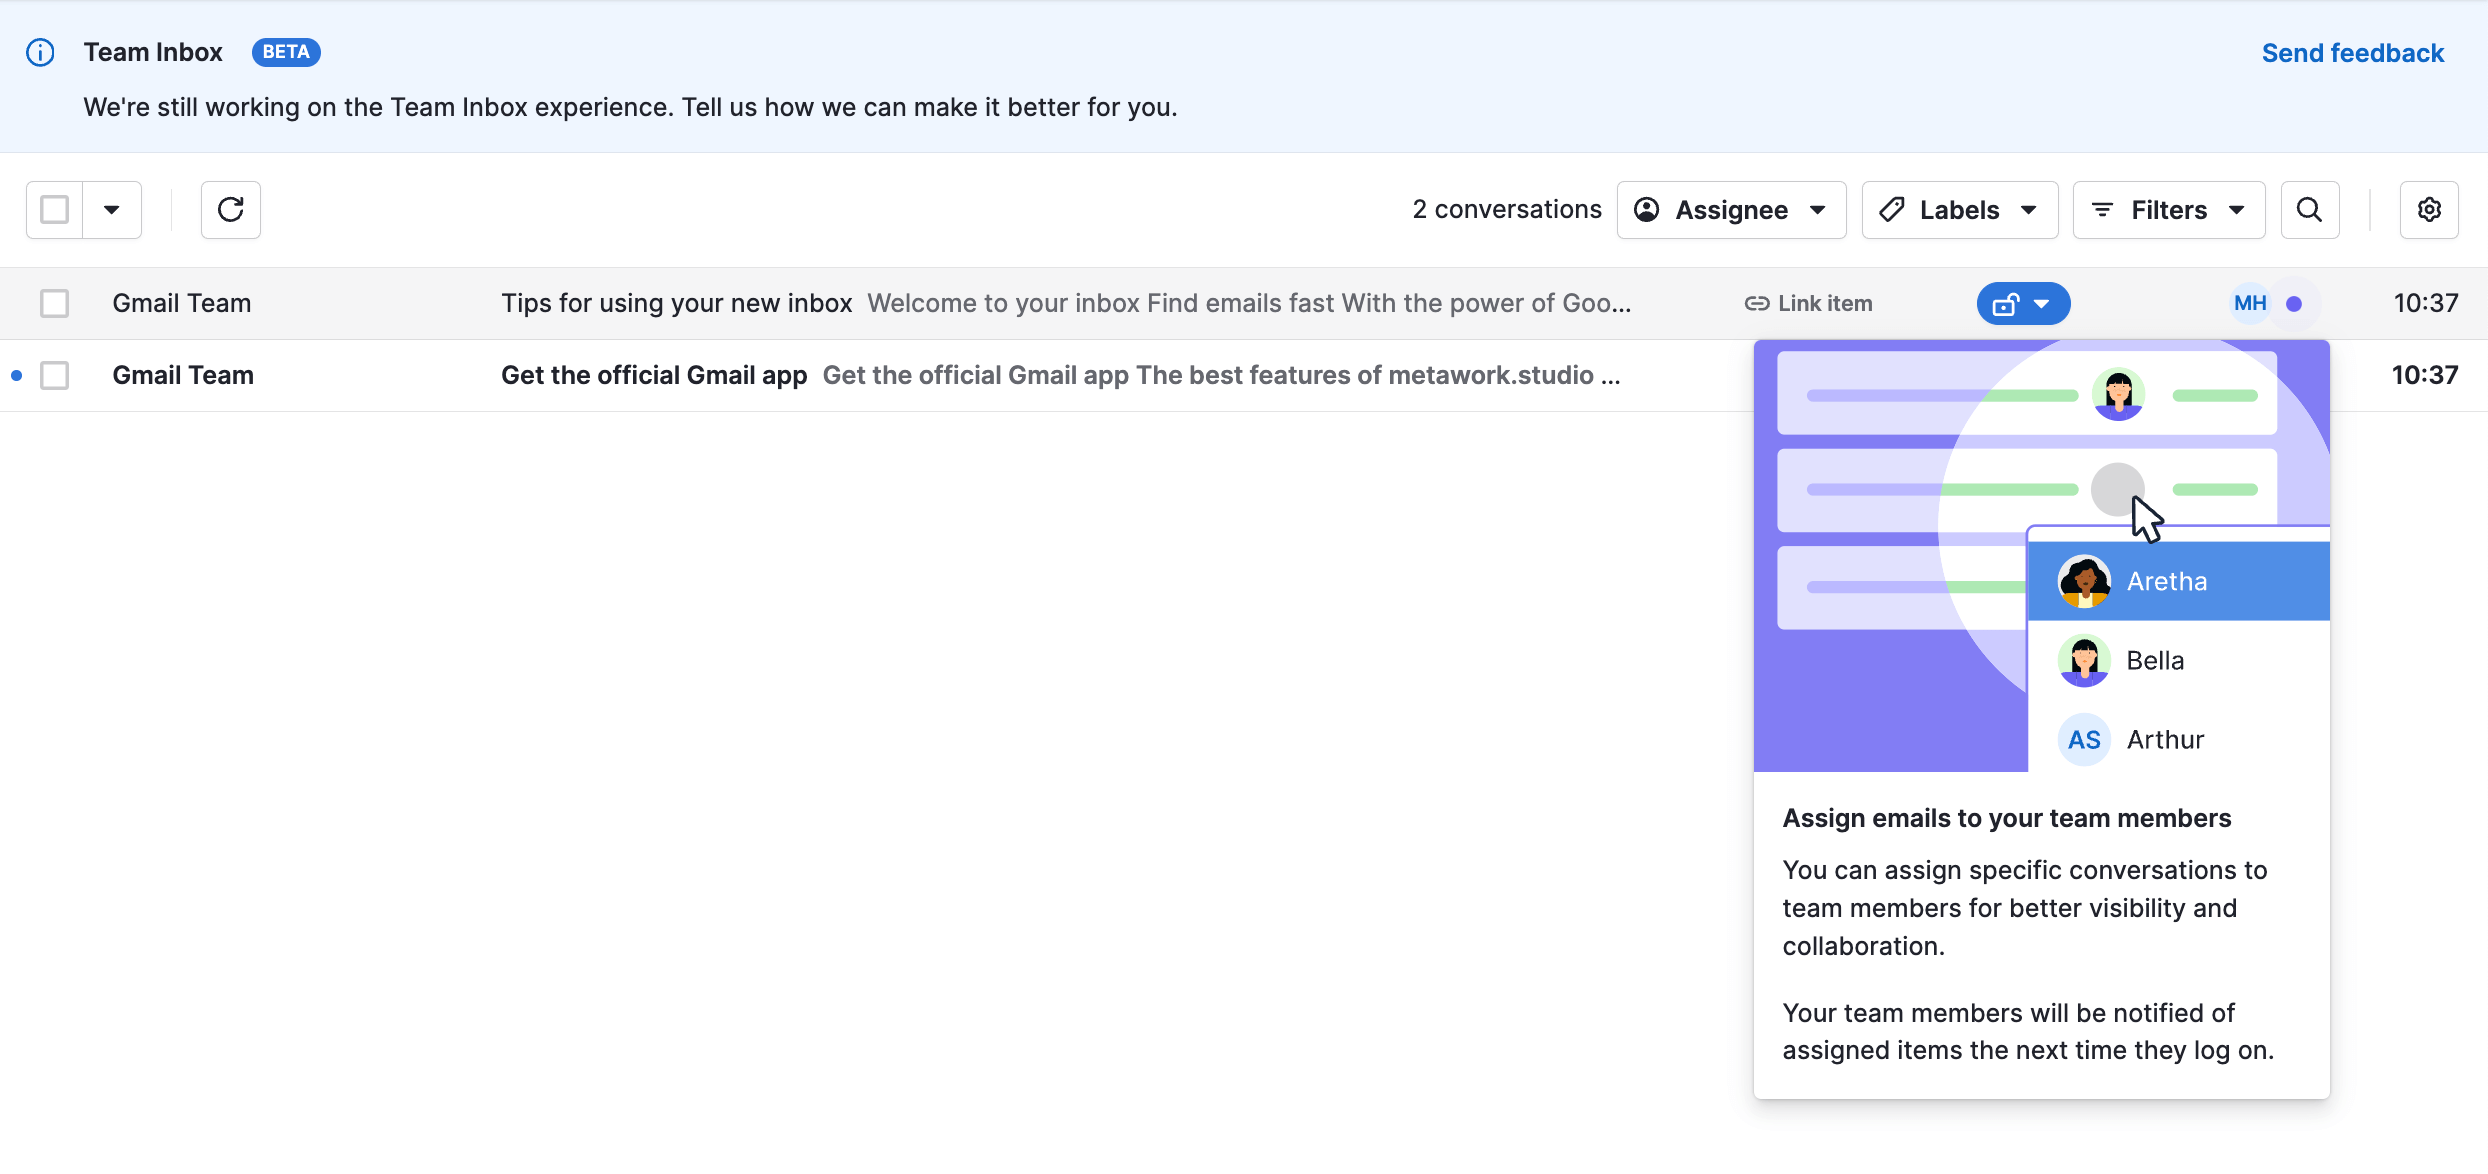Viewport: 2488px width, 1174px height.
Task: Check the Tips for using inbox email
Action: point(55,304)
